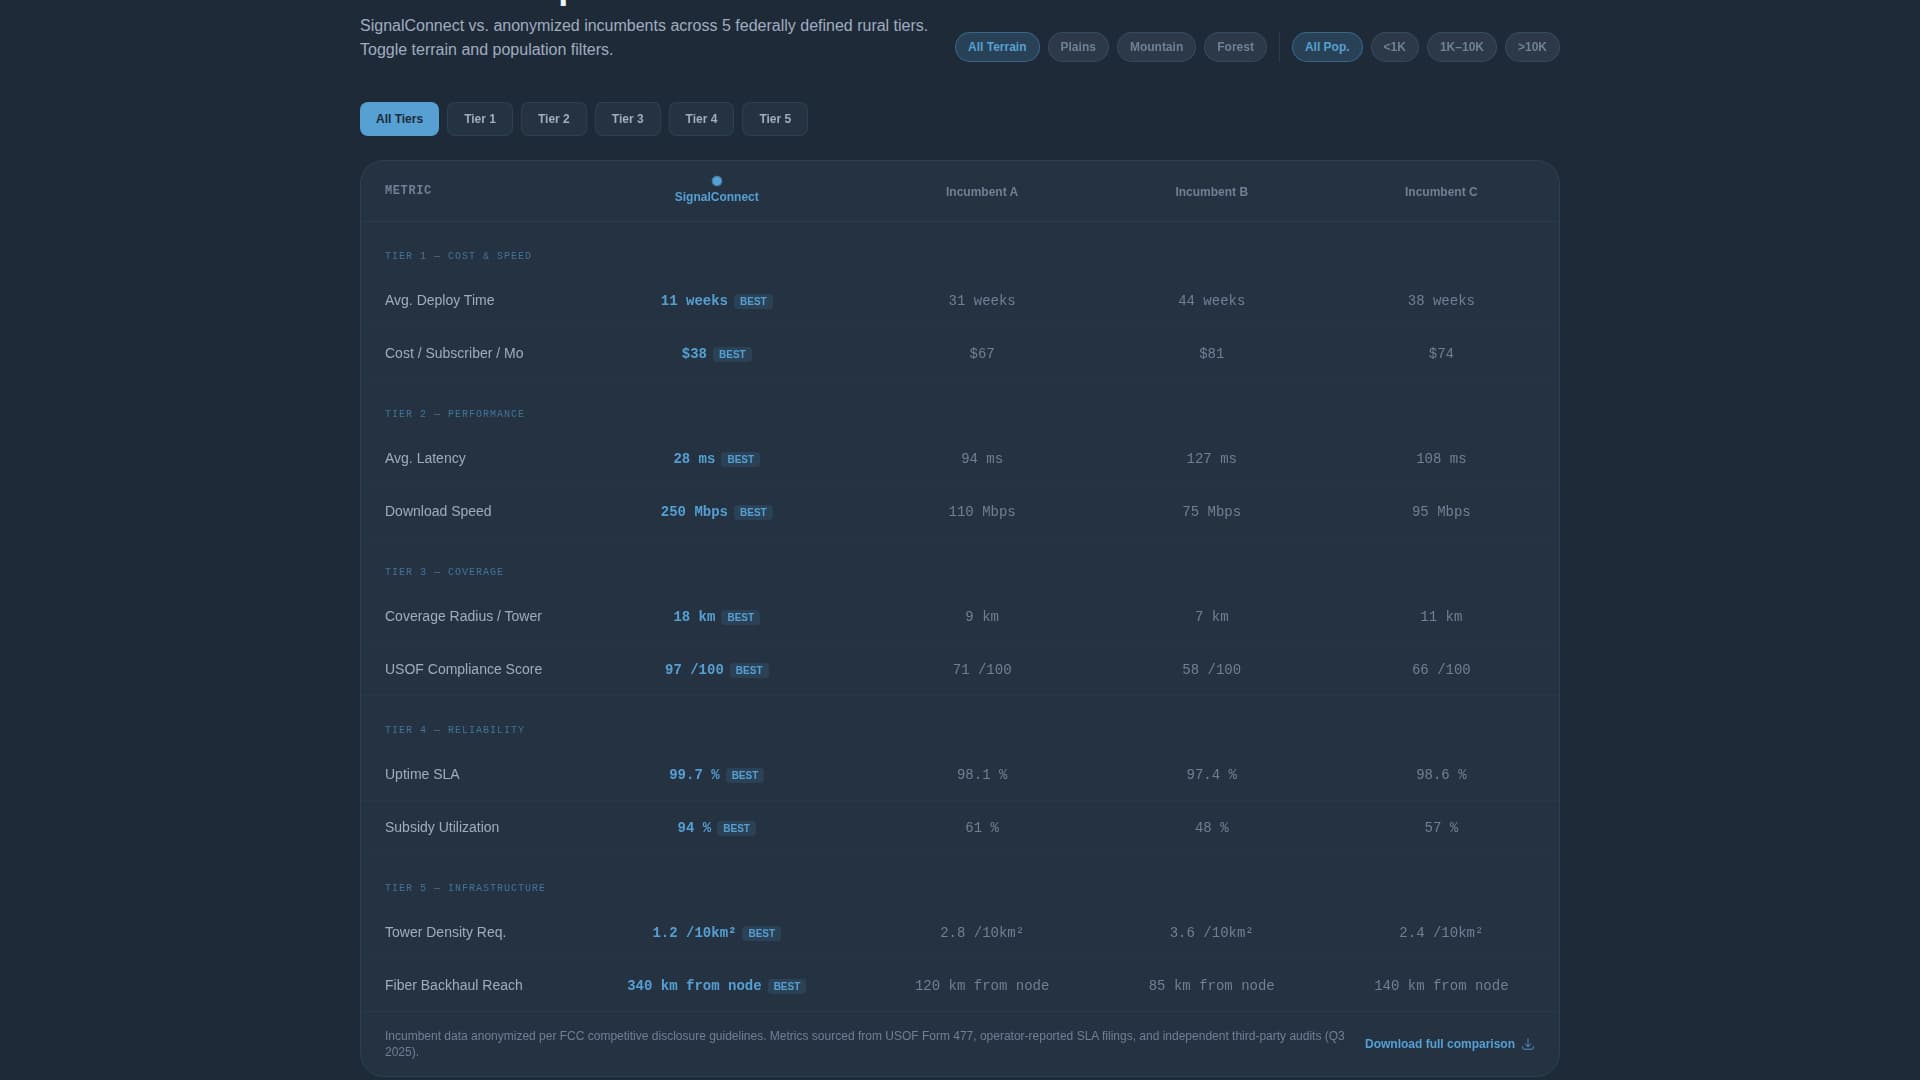Click the Coverage Radius / Tower label
This screenshot has height=1080, width=1920.
pyautogui.click(x=463, y=616)
